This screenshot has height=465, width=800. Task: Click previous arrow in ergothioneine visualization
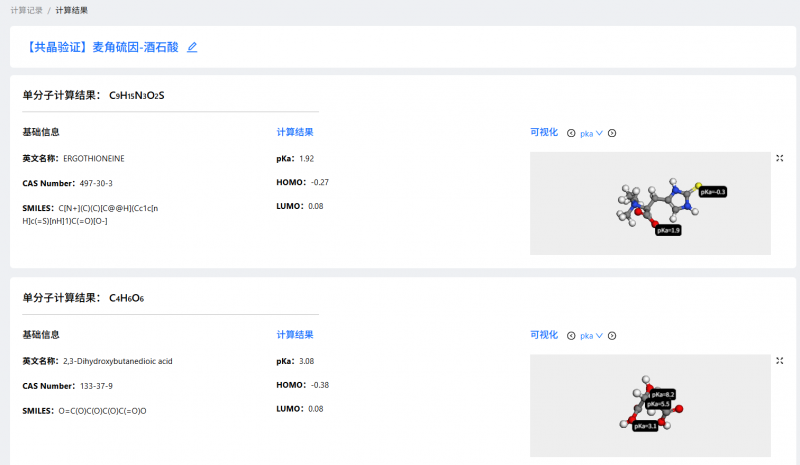(571, 133)
